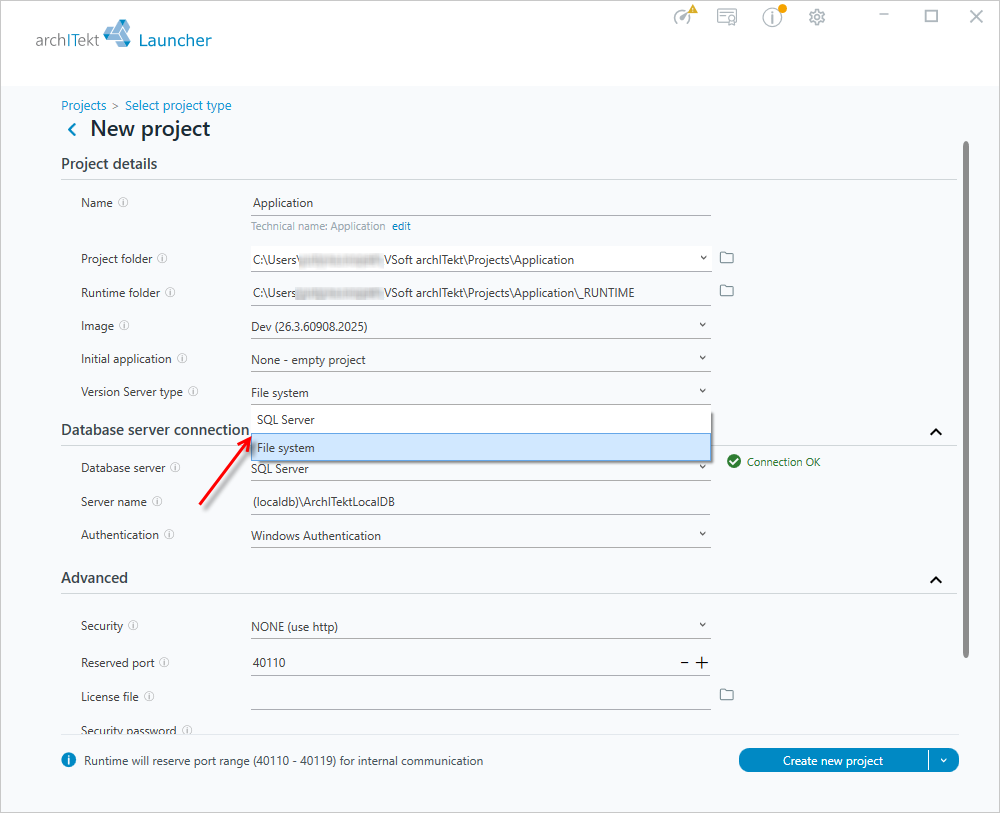Open the license certificate icon
Screen dimensions: 1000x813
click(727, 17)
